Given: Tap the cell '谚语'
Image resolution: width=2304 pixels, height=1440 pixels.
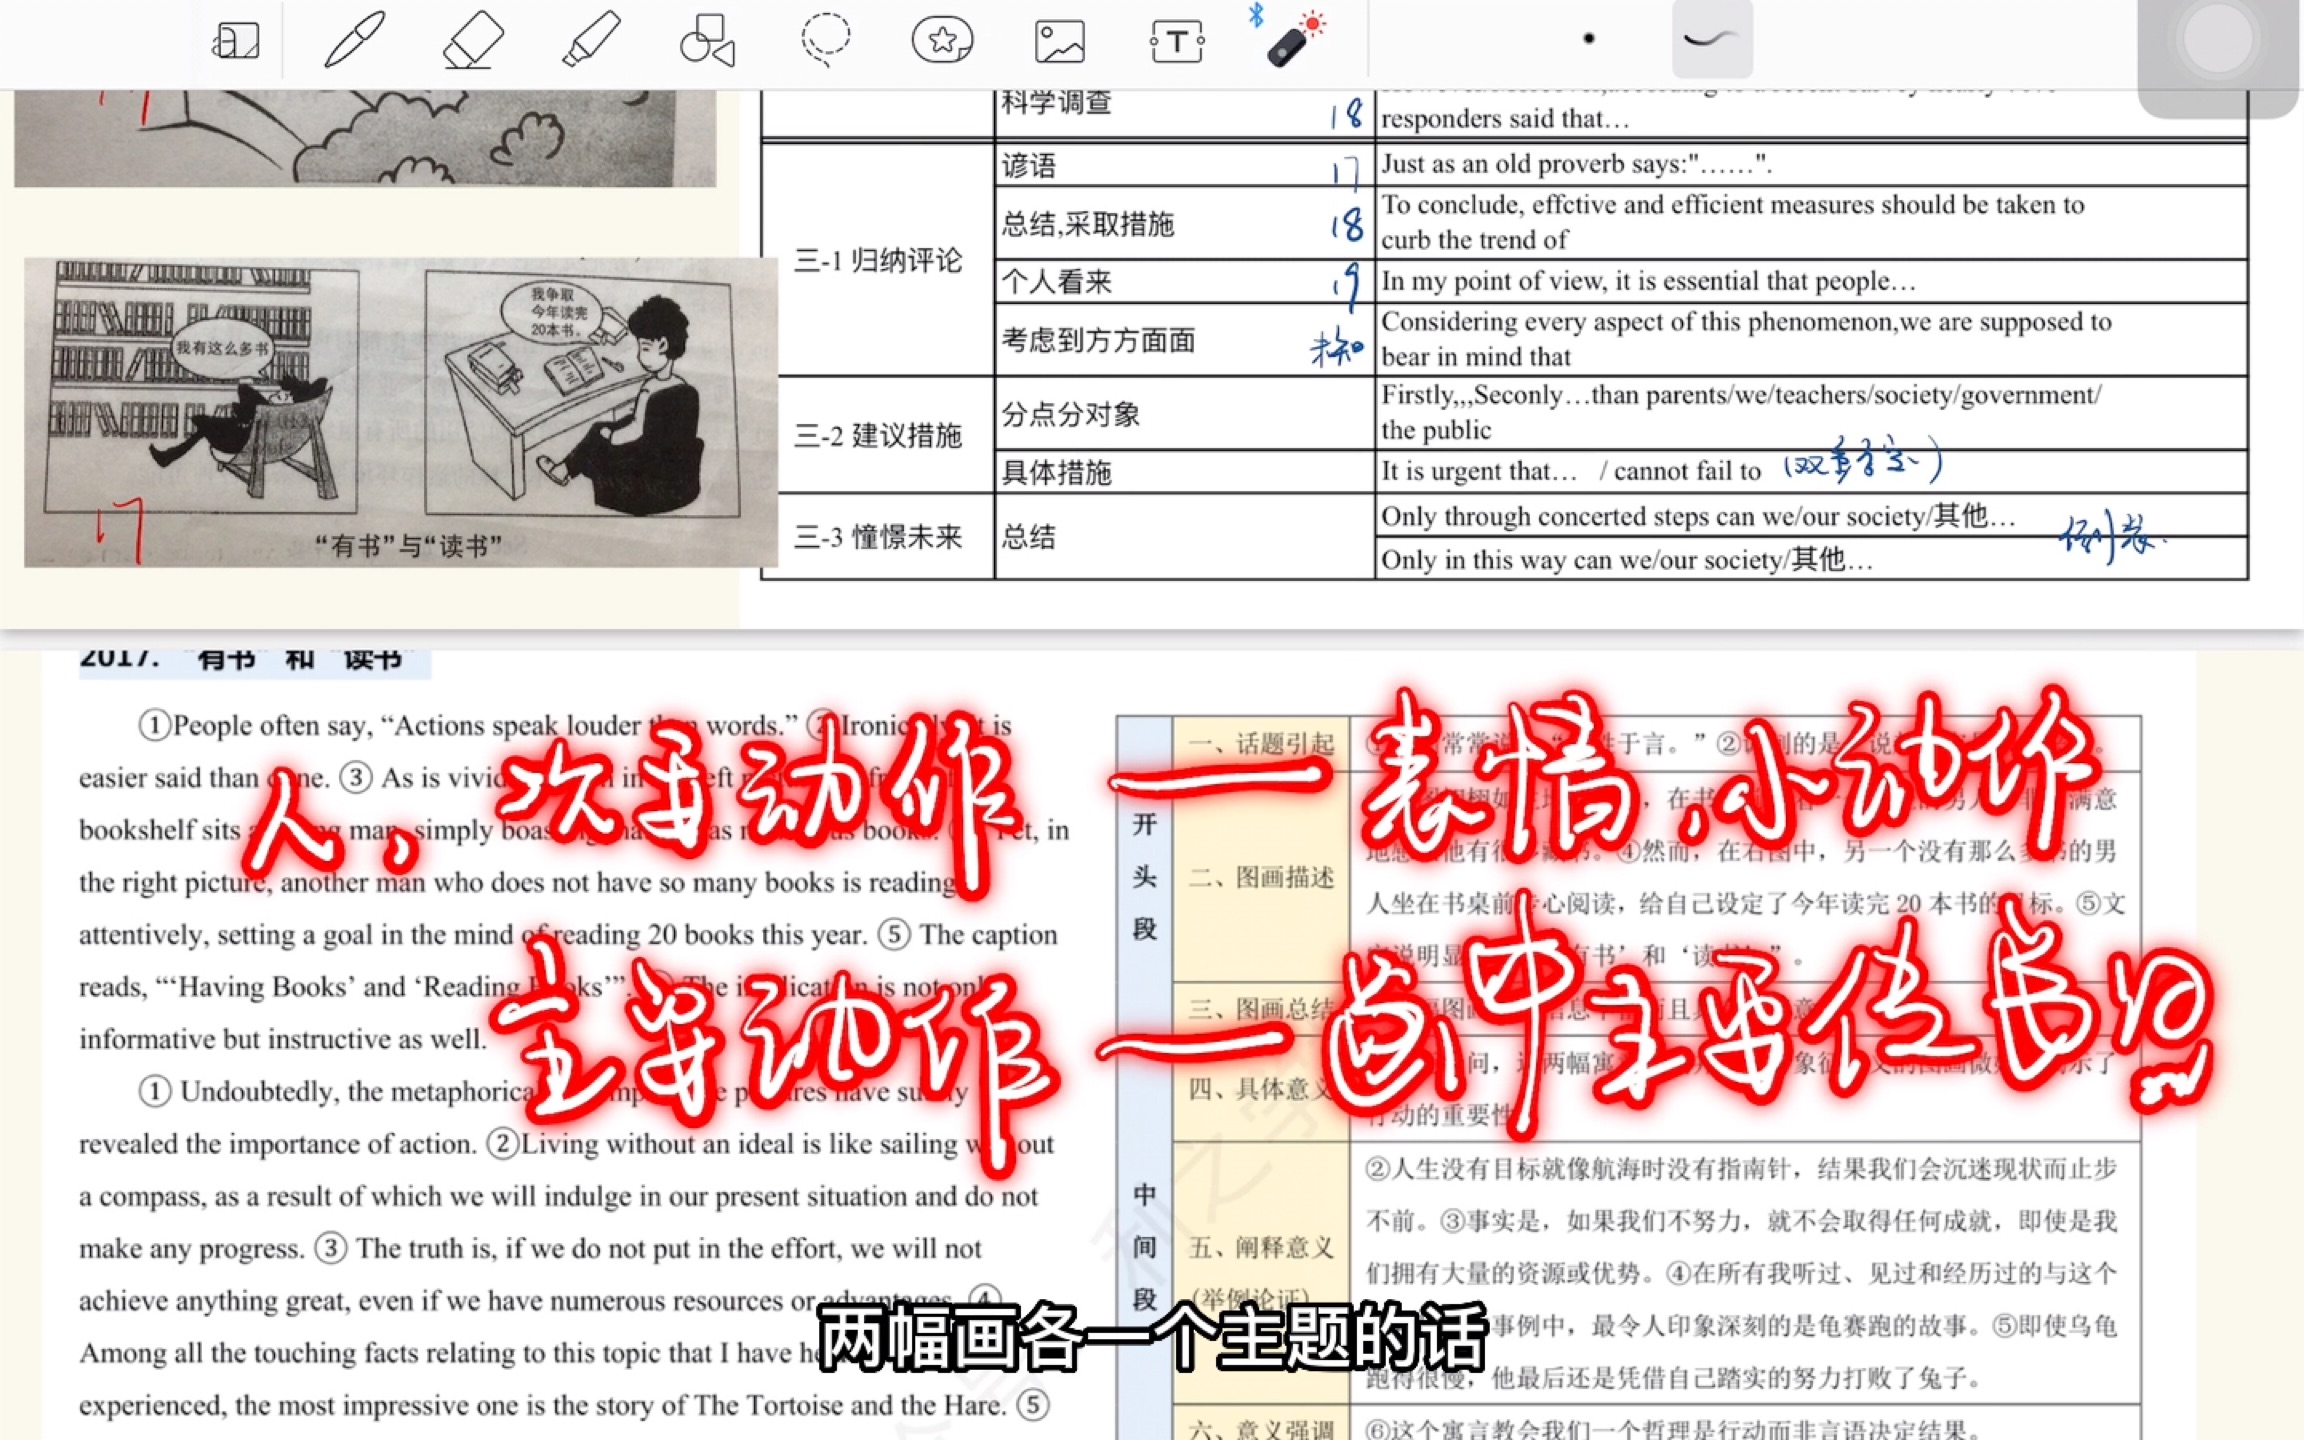Looking at the screenshot, I should [x=1184, y=165].
